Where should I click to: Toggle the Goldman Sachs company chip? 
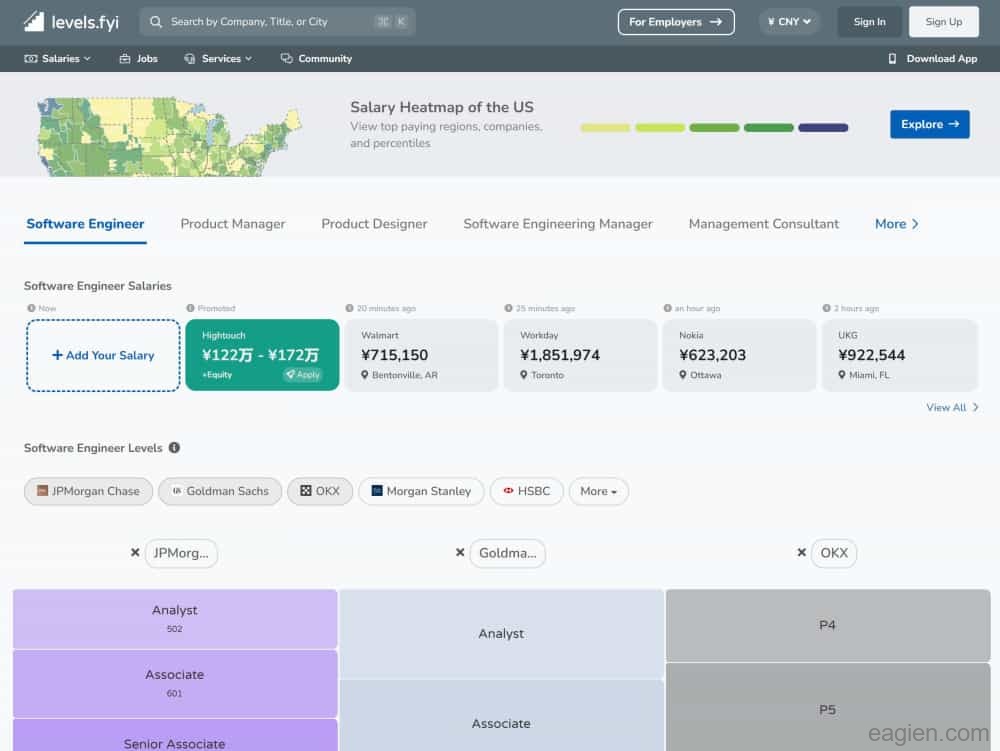[x=219, y=491]
